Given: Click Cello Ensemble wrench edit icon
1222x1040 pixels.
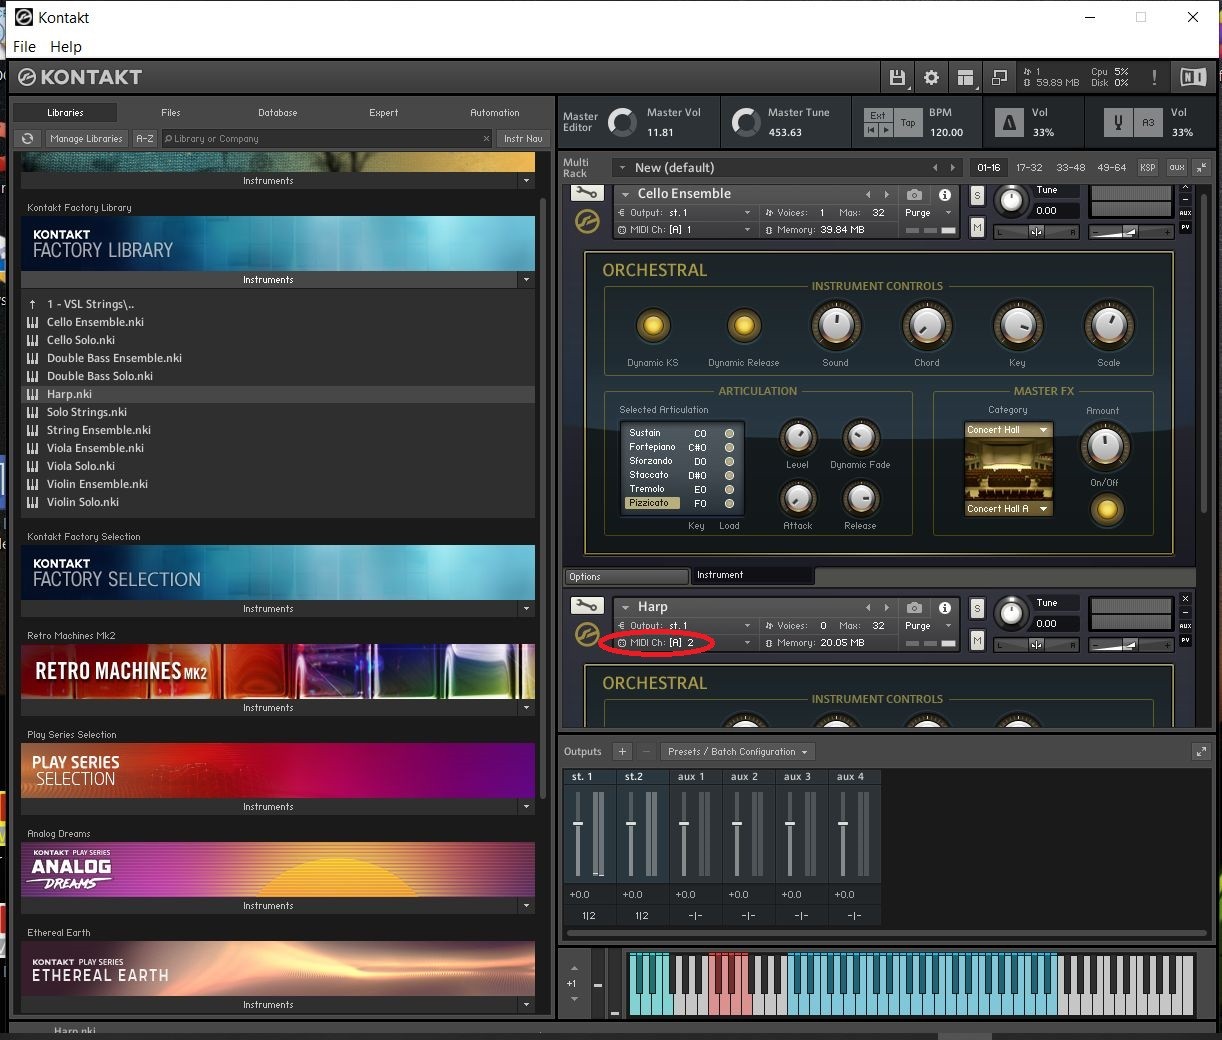Looking at the screenshot, I should tap(587, 194).
